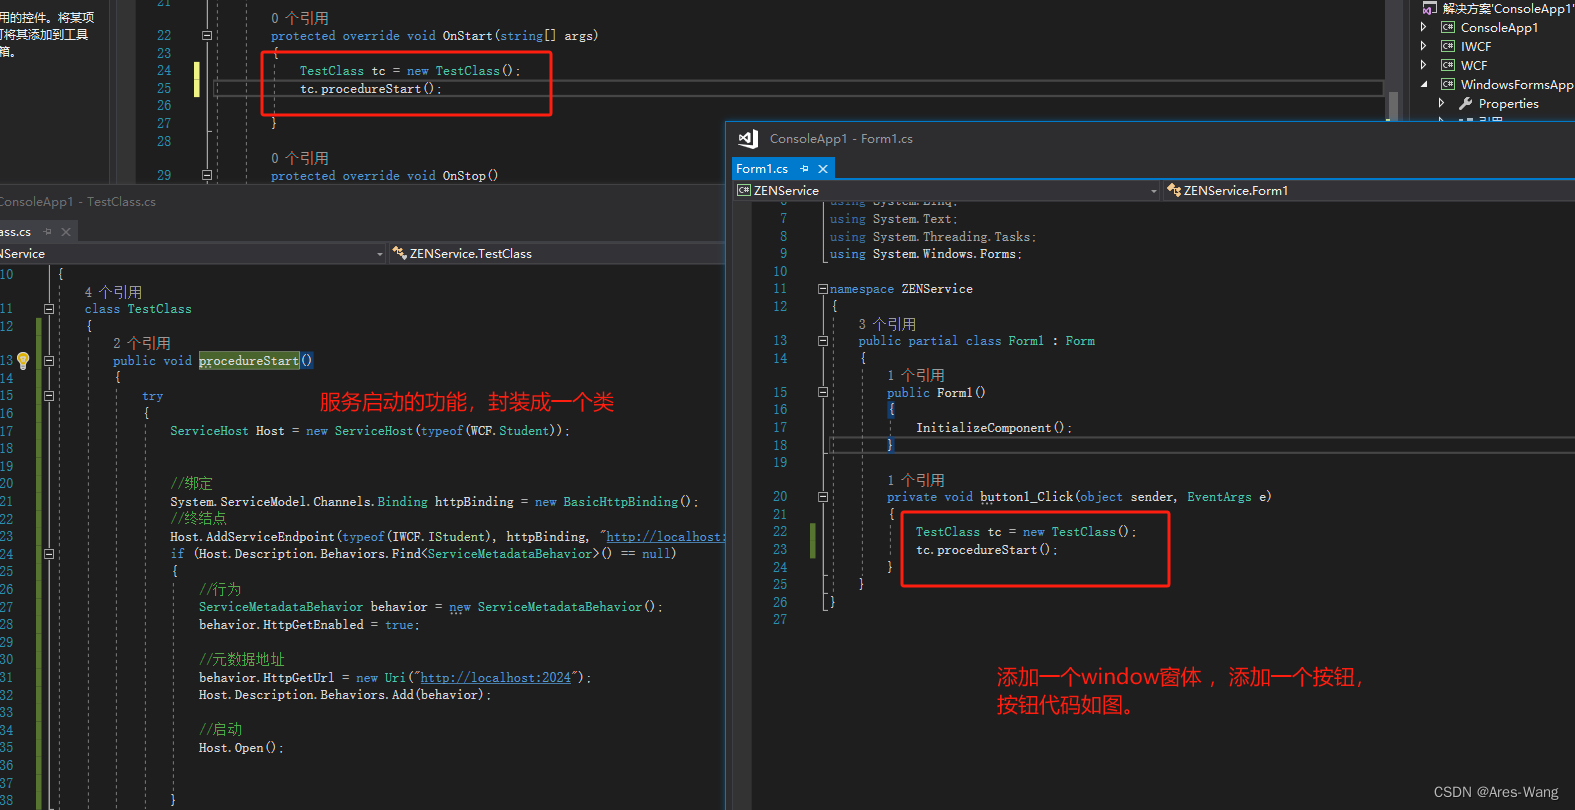Viewport: 1575px width, 810px height.
Task: Open the ZENService project dropdown in Form1.cs
Action: pos(1153,191)
